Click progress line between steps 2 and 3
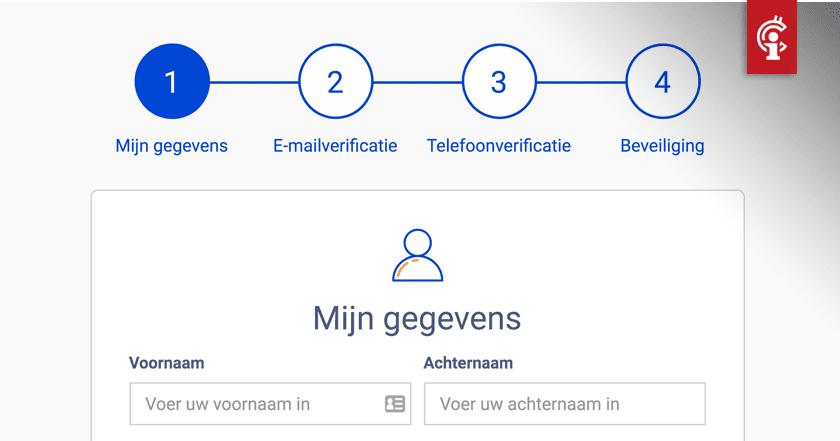Viewport: 840px width, 441px height. [x=417, y=82]
